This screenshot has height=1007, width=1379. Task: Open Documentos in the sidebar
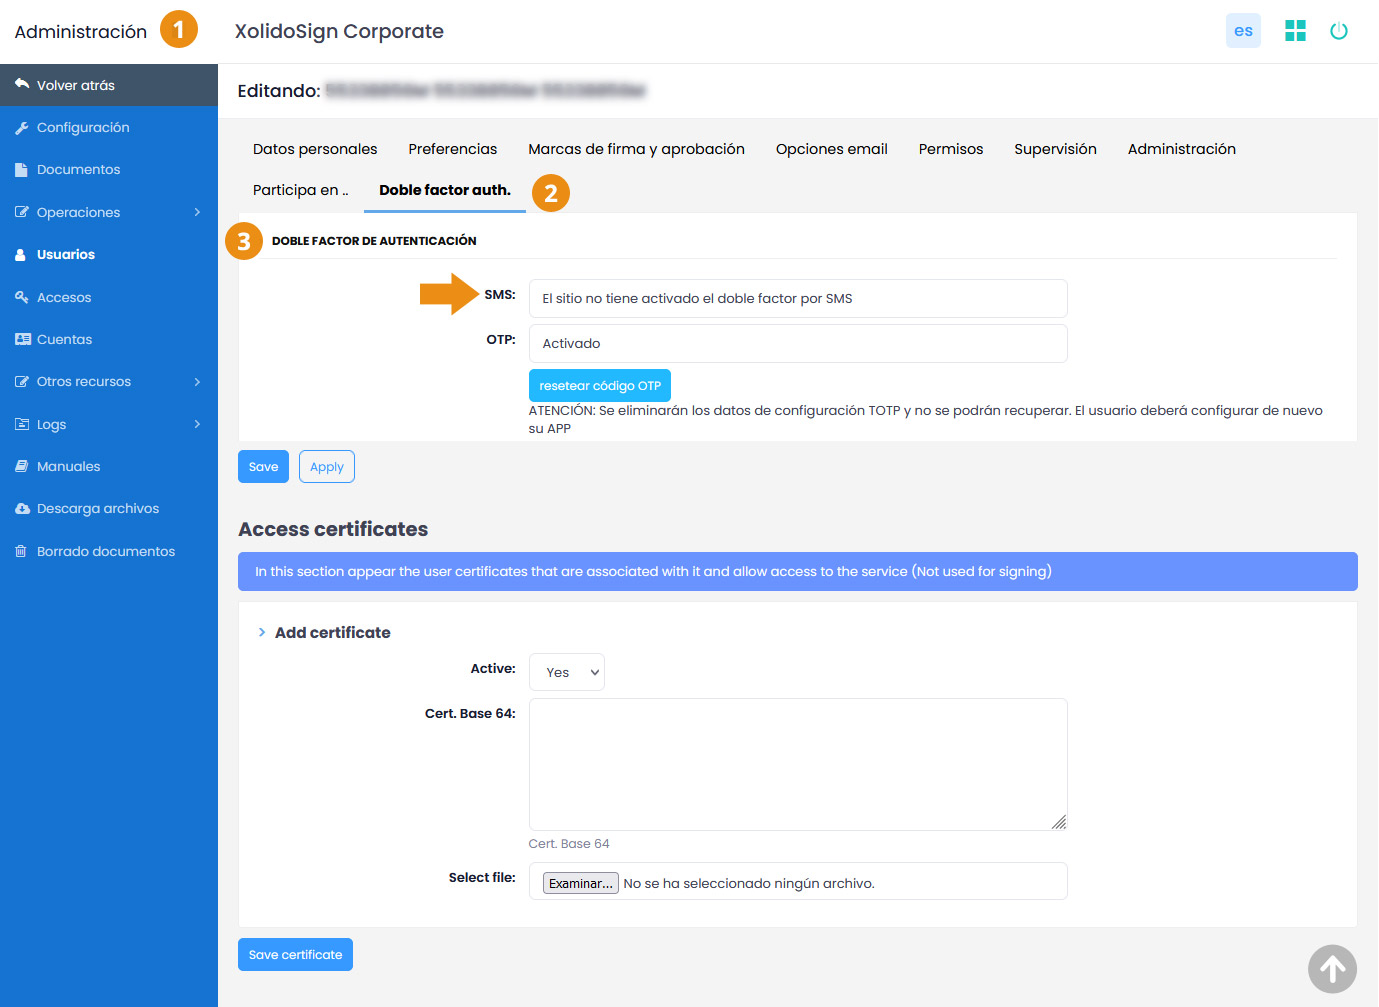pos(109,170)
